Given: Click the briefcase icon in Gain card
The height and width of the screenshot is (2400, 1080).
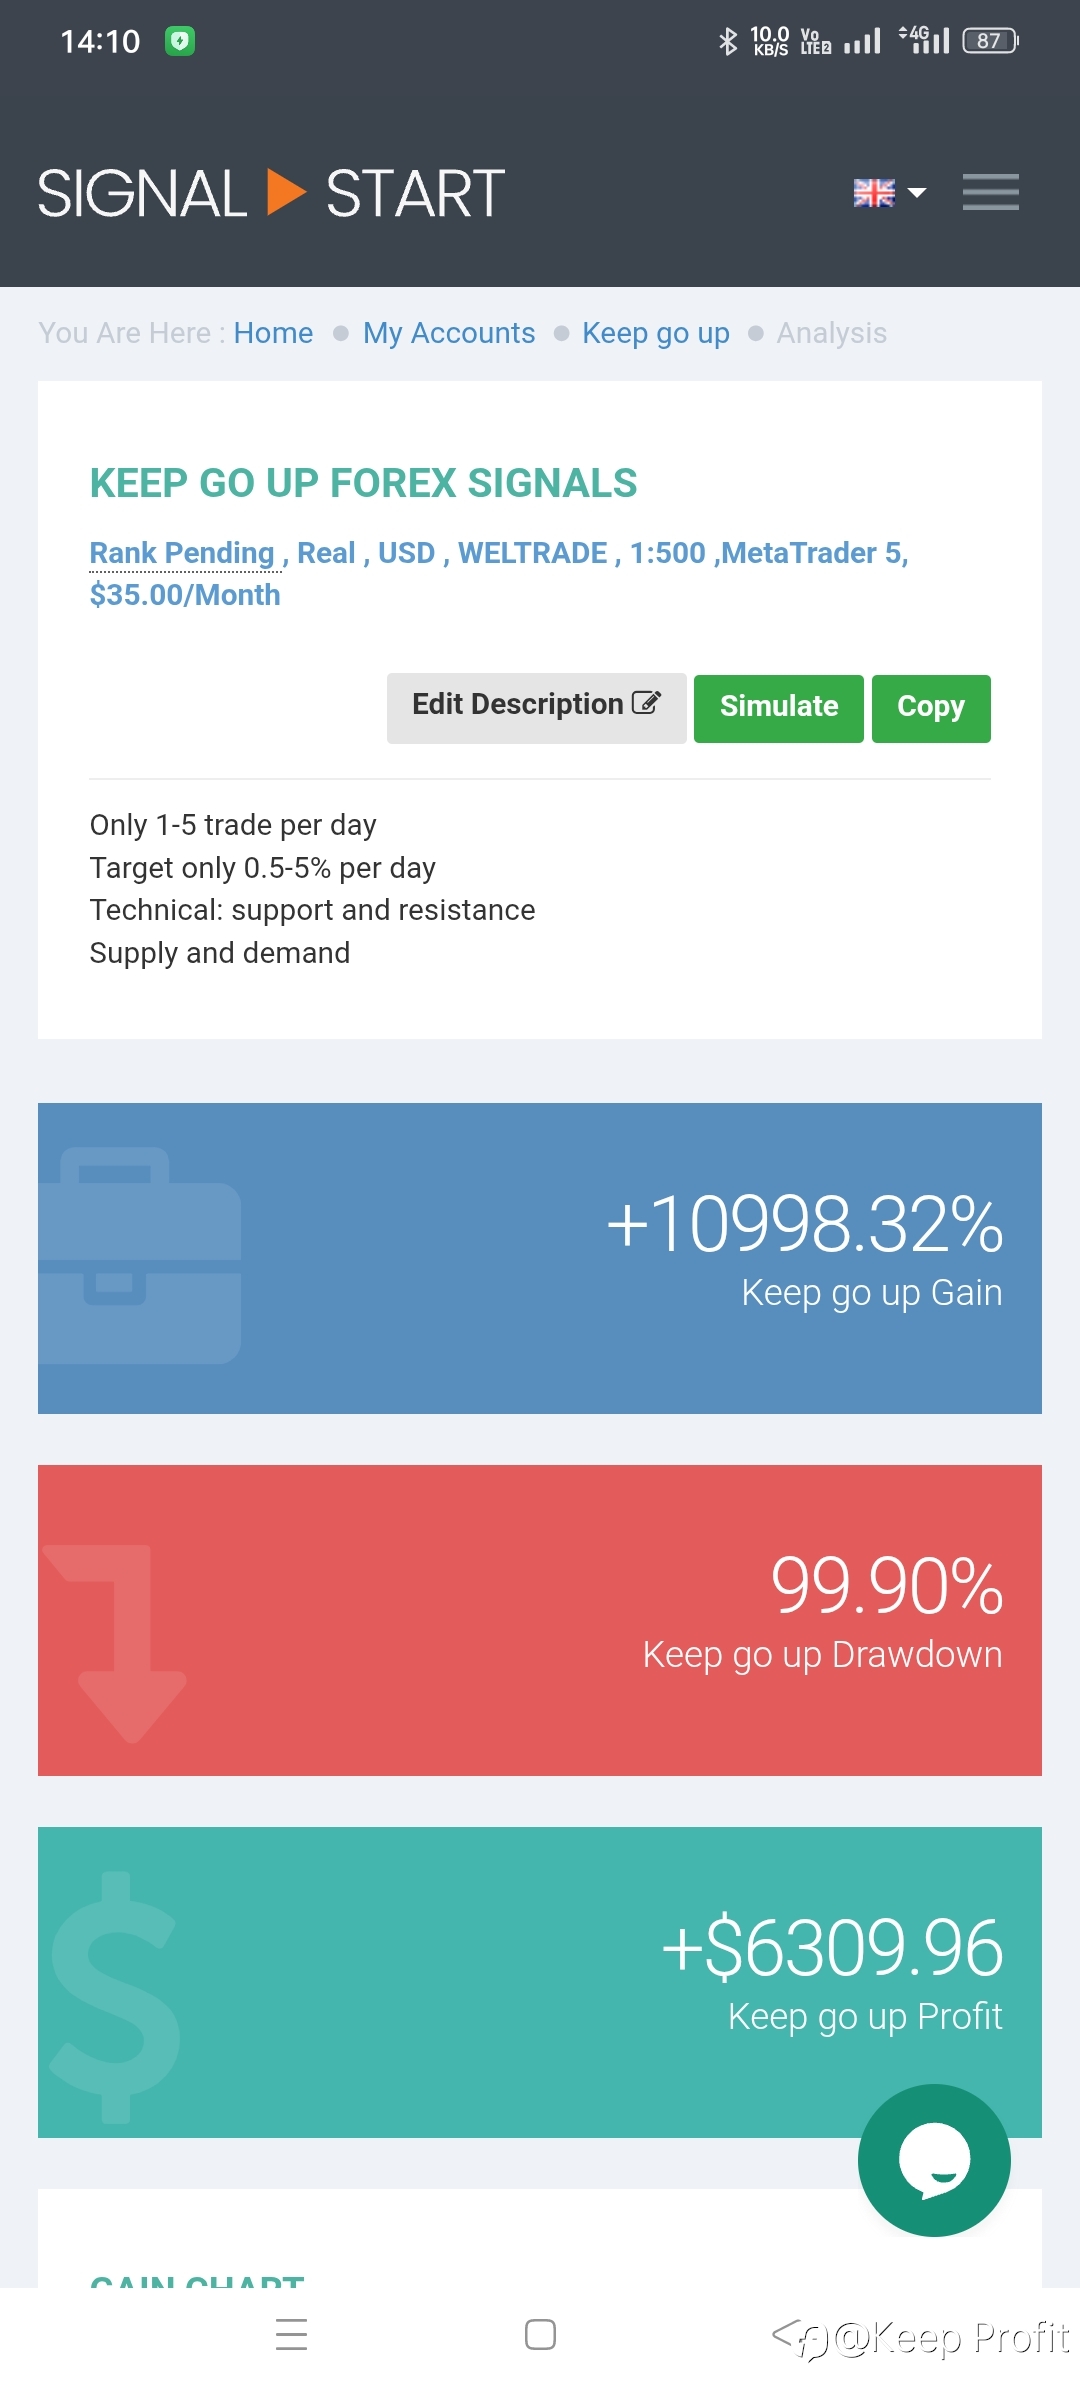Looking at the screenshot, I should 140,1255.
